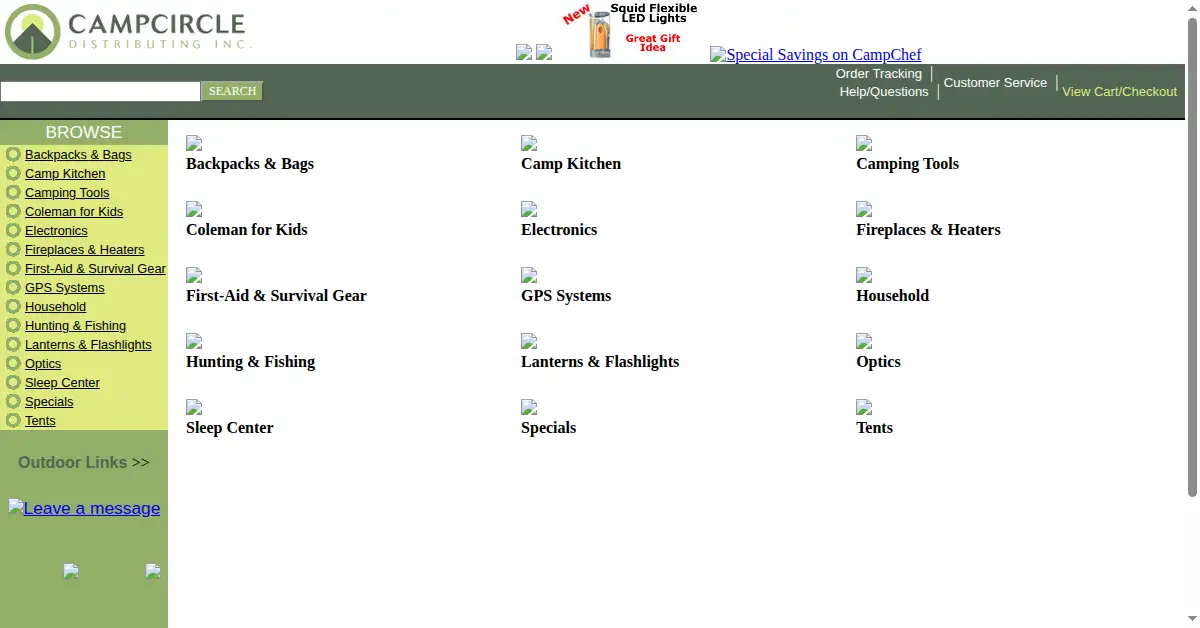Click the broken image above Specials heading

(529, 407)
